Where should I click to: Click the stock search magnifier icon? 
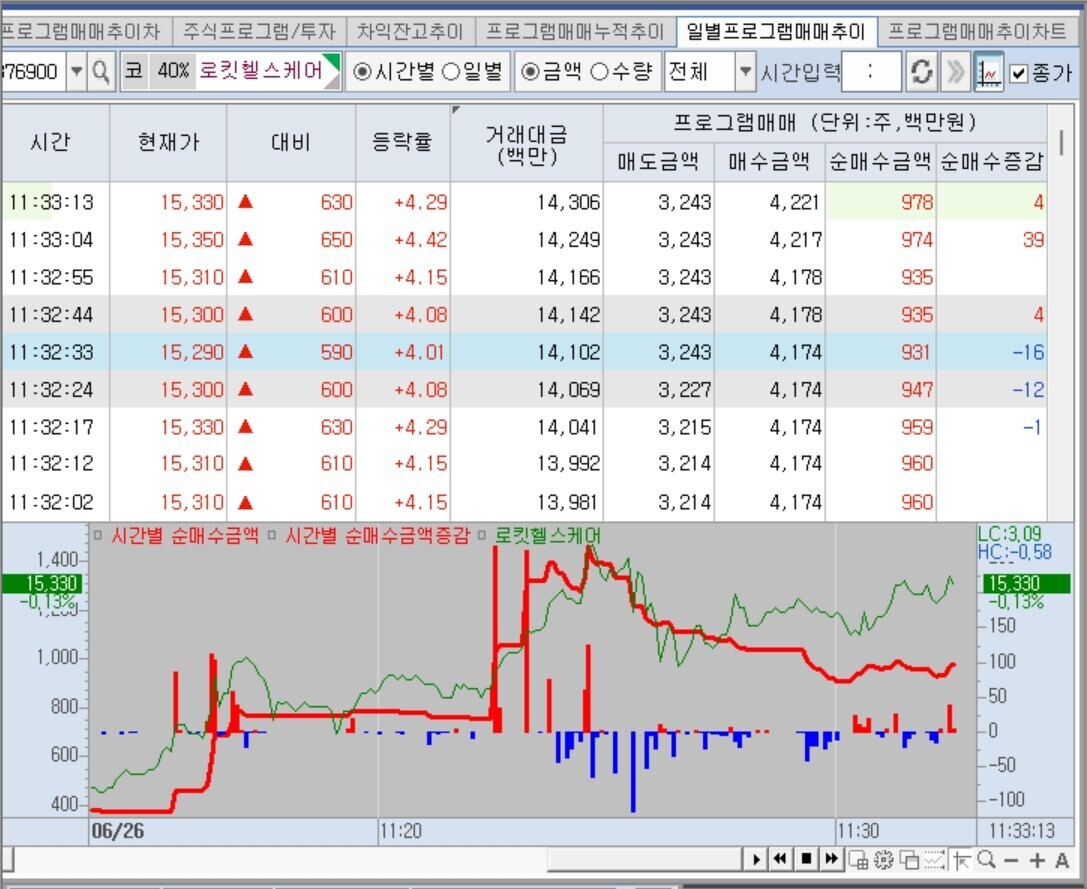click(101, 71)
